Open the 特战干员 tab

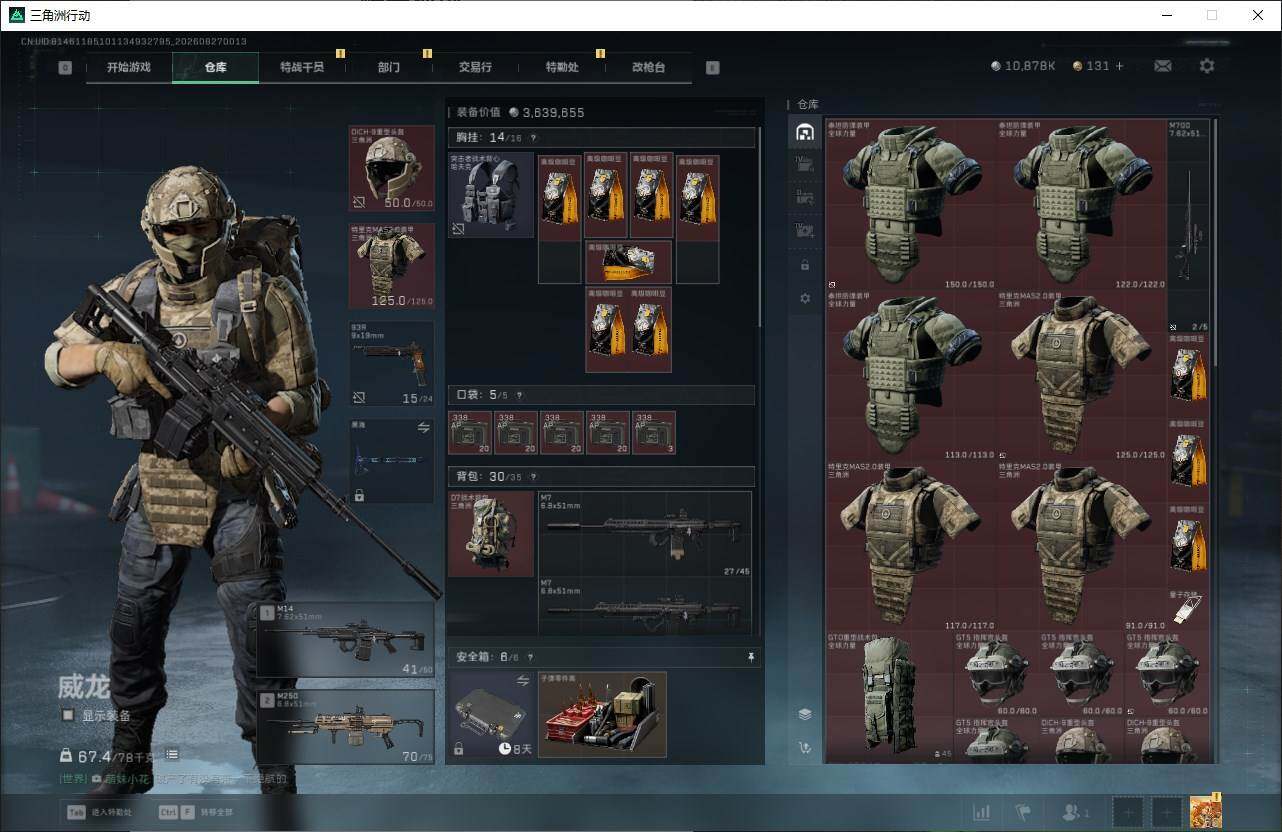pyautogui.click(x=302, y=67)
